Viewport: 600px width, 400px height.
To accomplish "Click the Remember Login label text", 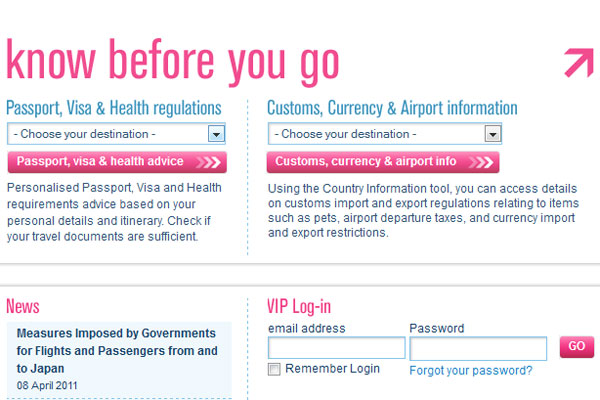I will point(332,369).
